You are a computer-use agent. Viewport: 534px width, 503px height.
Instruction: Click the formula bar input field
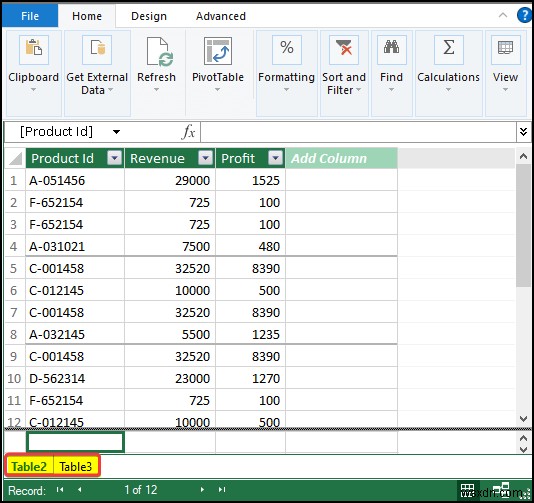tap(359, 131)
